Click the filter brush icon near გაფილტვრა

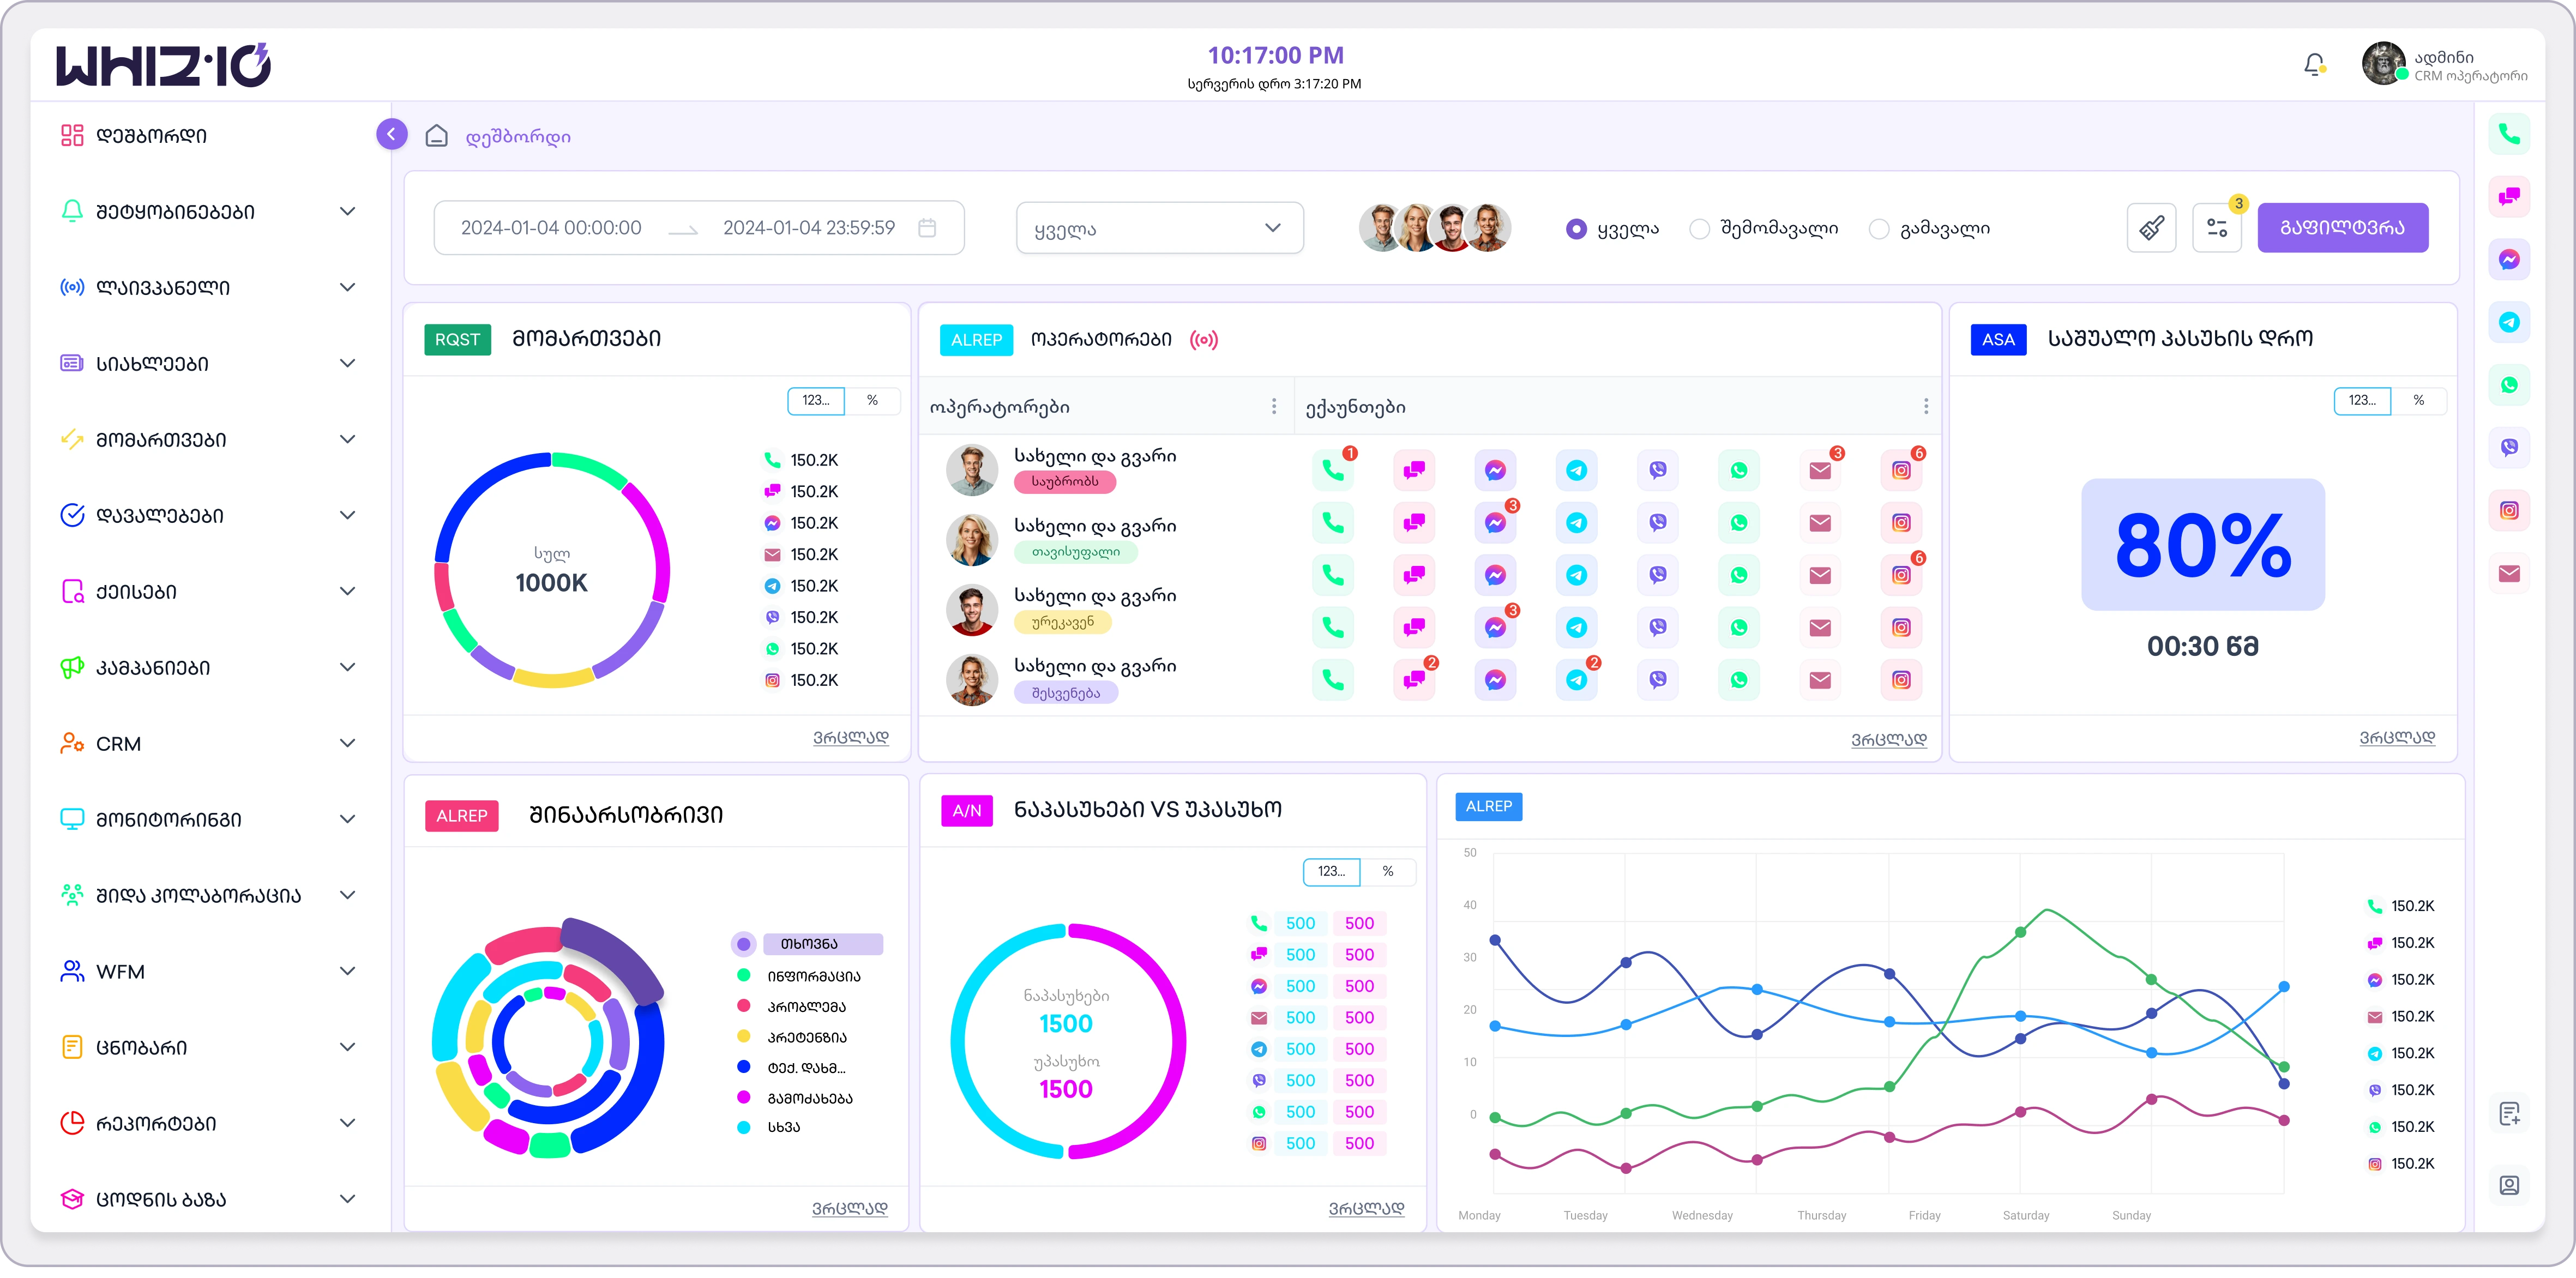click(x=2152, y=227)
